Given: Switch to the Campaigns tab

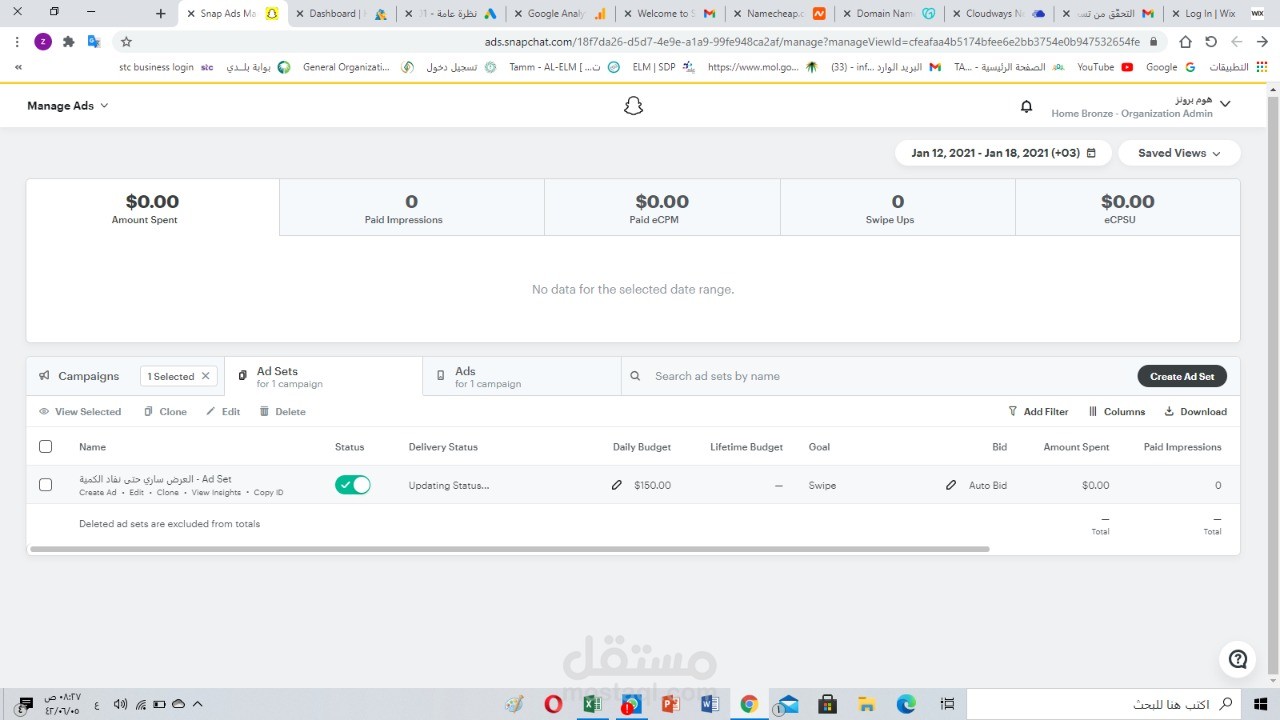Looking at the screenshot, I should (79, 376).
